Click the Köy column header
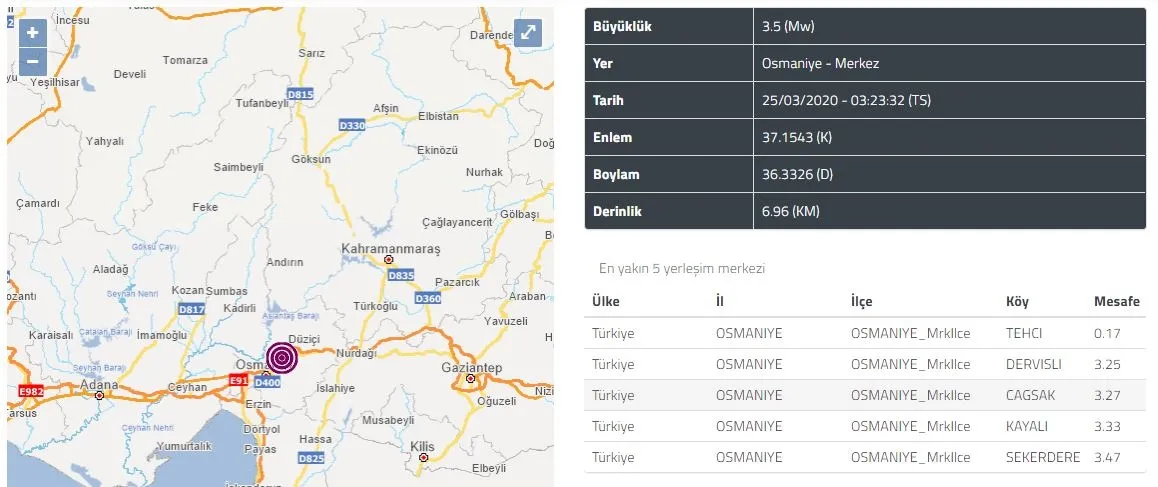The width and height of the screenshot is (1158, 487). tap(1017, 302)
